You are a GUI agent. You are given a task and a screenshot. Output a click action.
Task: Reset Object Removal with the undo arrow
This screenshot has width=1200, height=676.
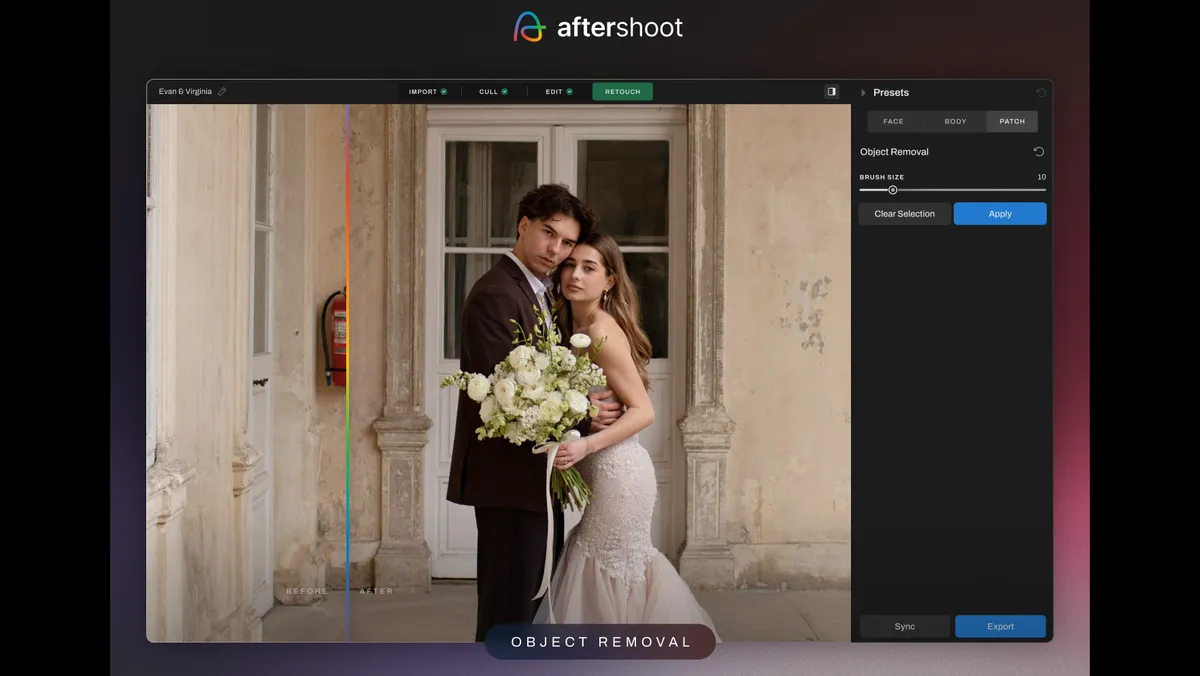(1038, 152)
